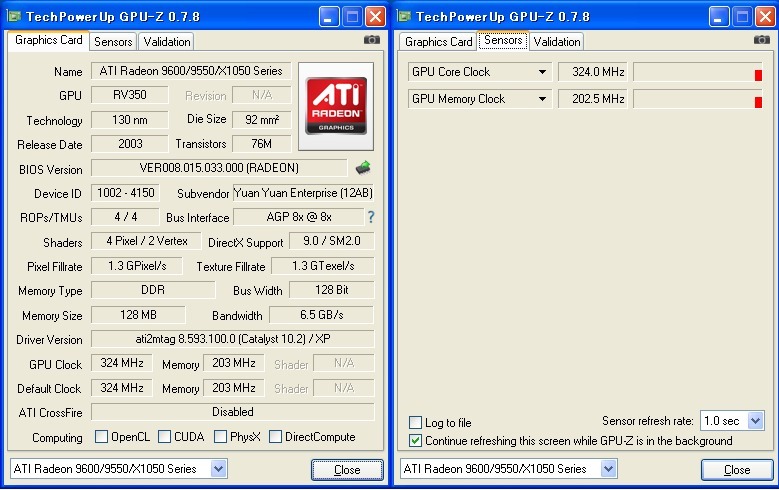The width and height of the screenshot is (779, 490).
Task: Click the Device ID value 1002 - 4150
Action: pos(125,193)
